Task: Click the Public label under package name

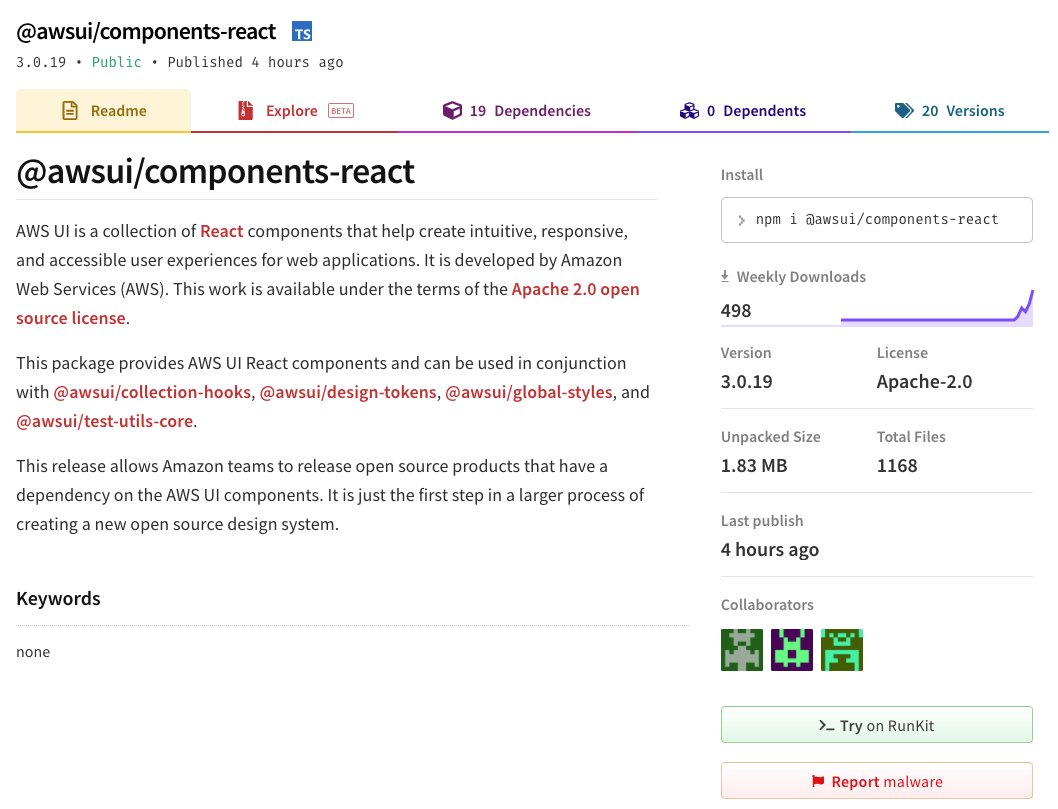Action: pos(117,62)
